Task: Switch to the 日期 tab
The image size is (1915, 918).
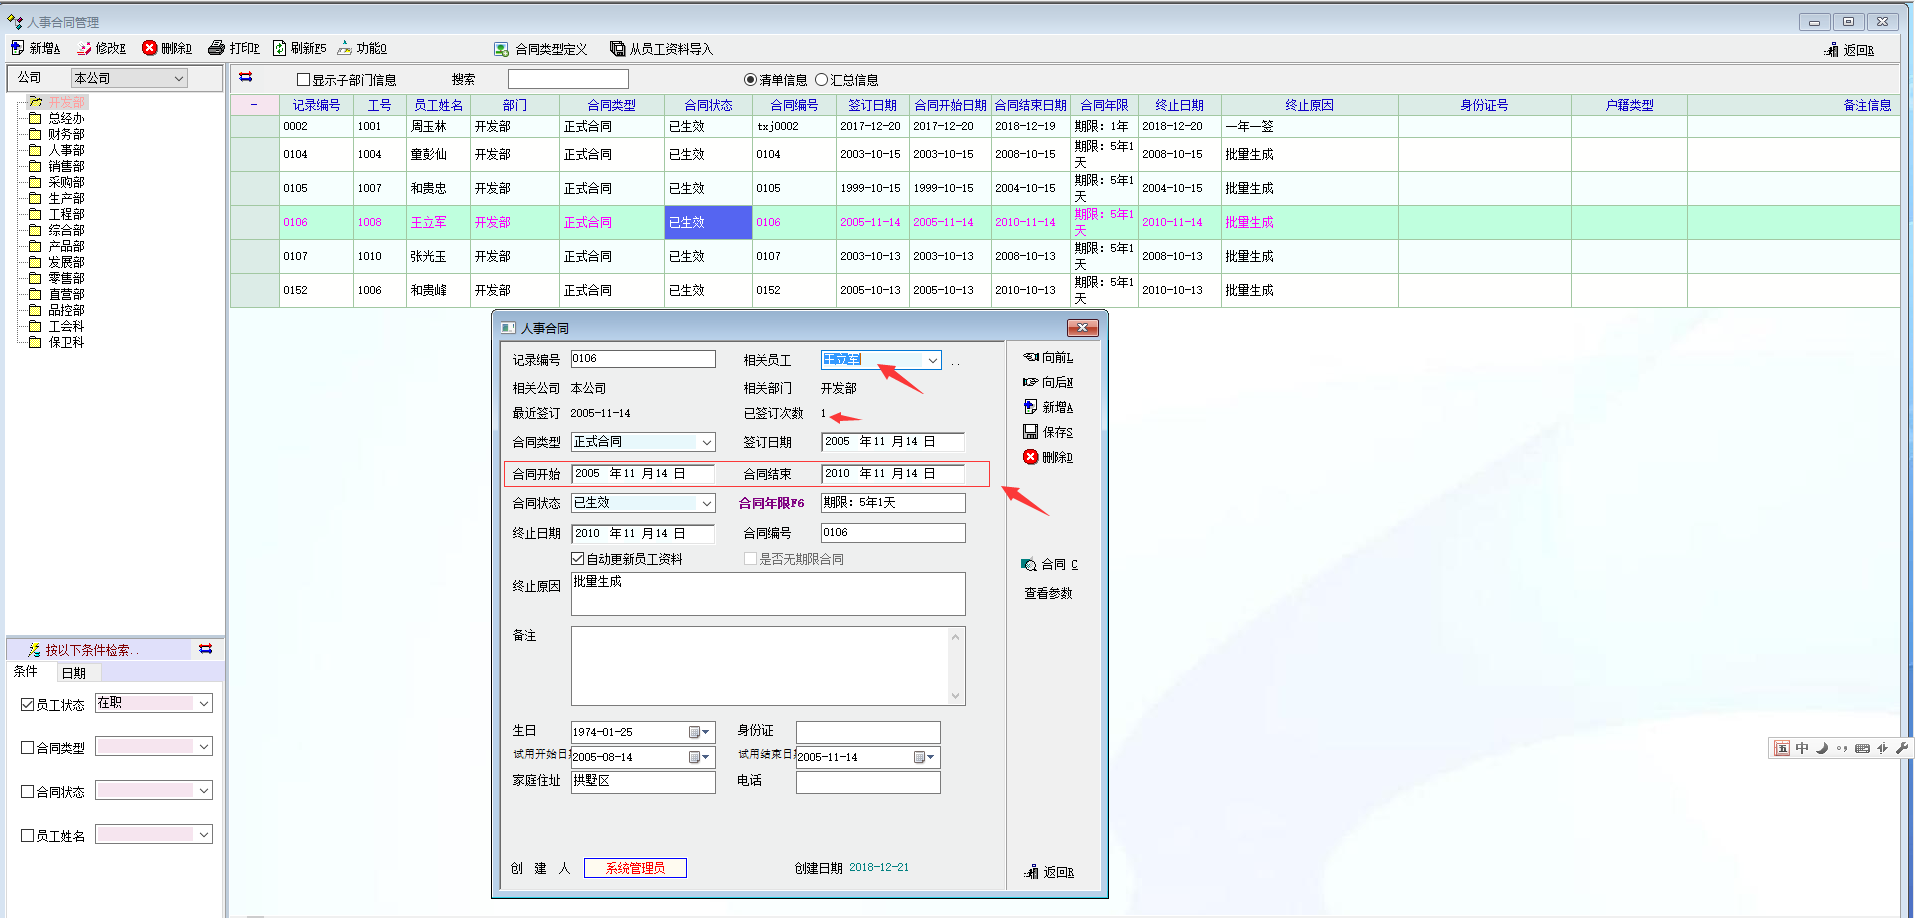Action: (x=74, y=673)
